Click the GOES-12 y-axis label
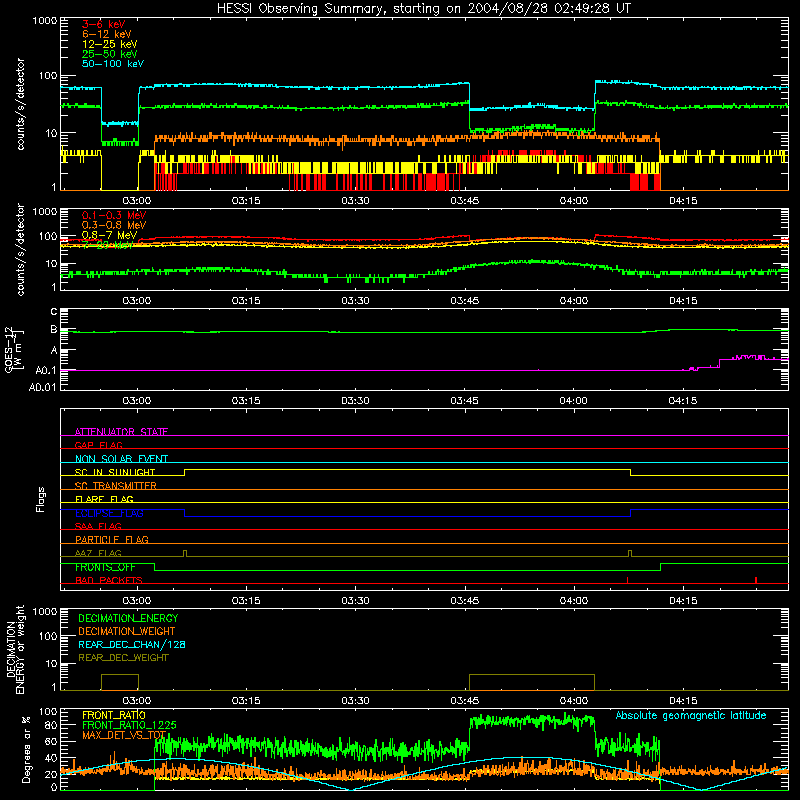This screenshot has height=800, width=800. 14,350
